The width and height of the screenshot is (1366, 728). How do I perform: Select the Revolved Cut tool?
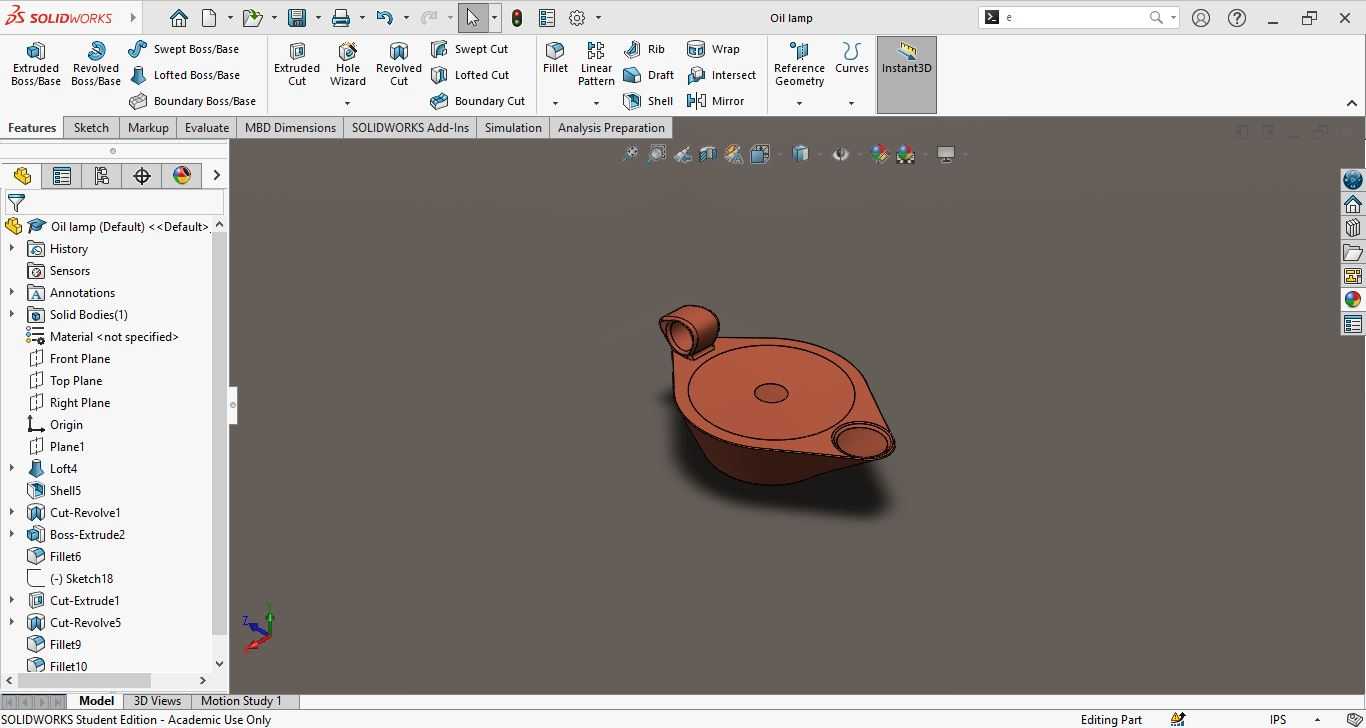(x=399, y=64)
